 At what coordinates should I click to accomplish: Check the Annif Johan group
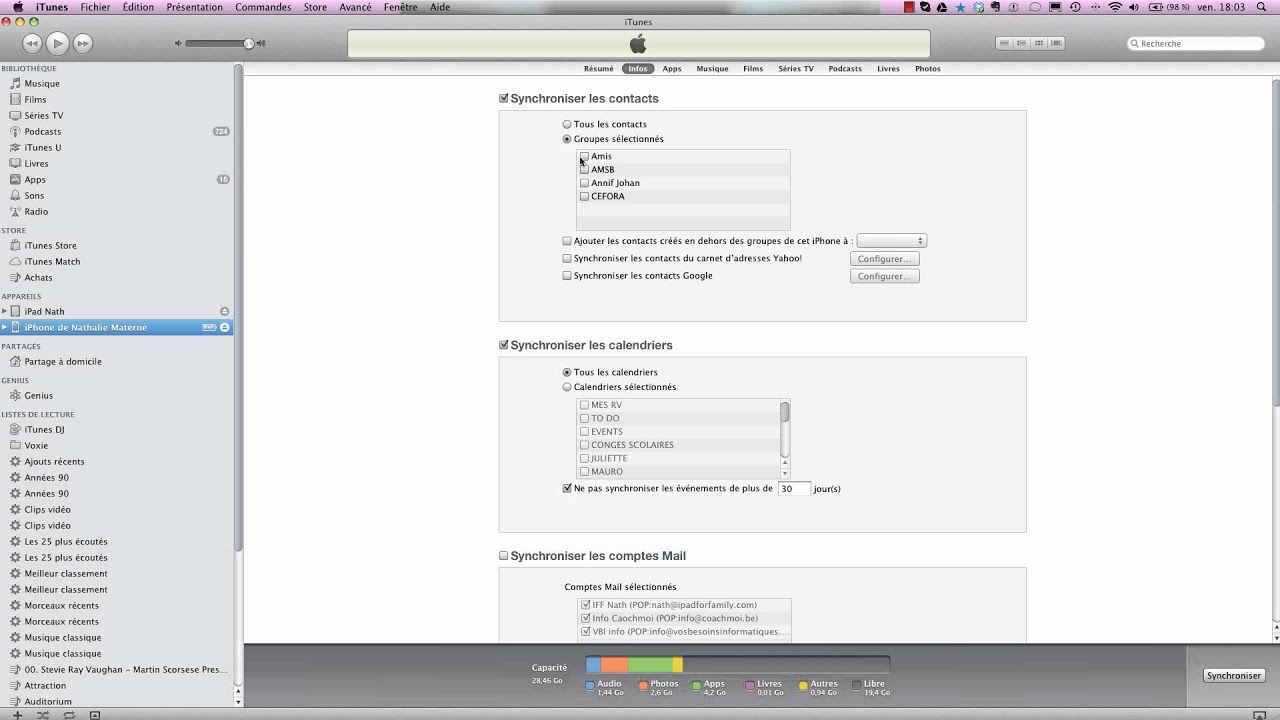584,183
